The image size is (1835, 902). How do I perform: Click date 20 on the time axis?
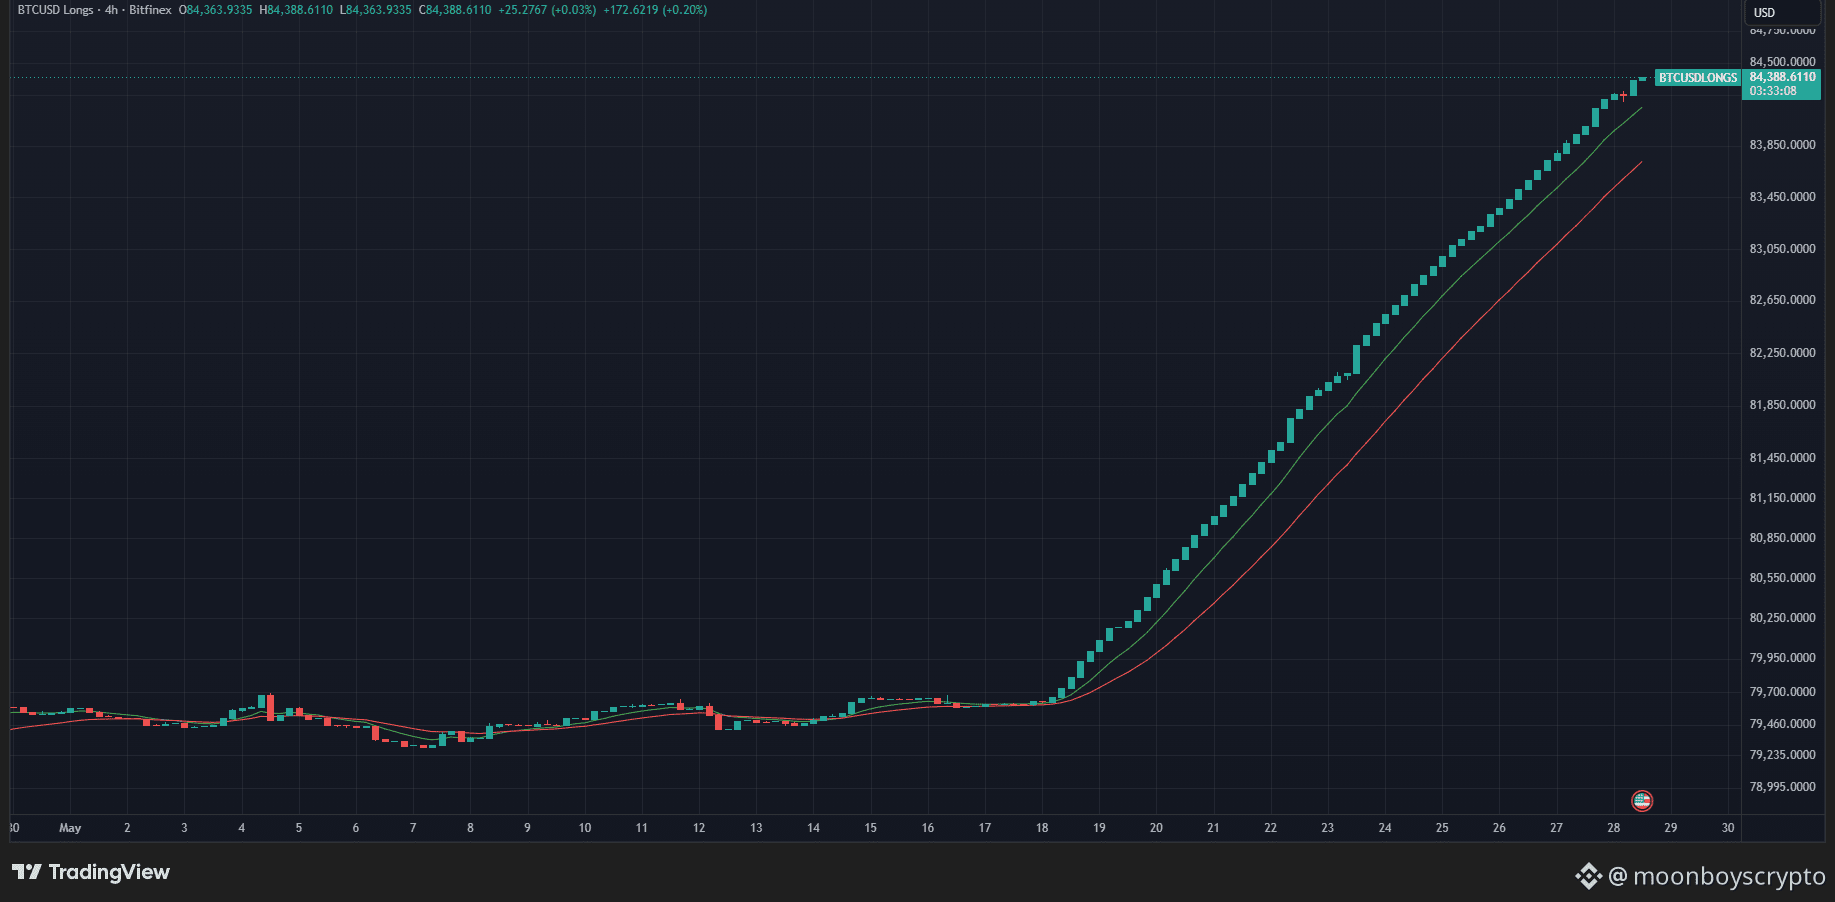(1156, 828)
